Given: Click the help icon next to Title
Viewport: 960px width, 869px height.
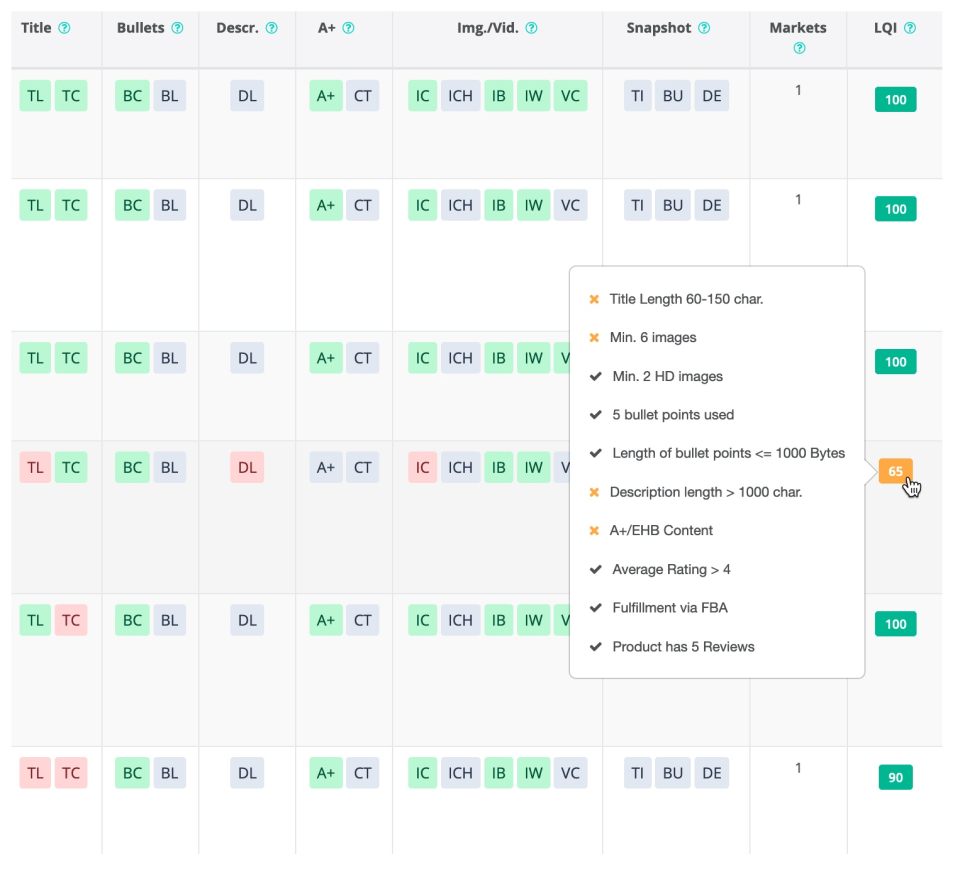Looking at the screenshot, I should 65,28.
